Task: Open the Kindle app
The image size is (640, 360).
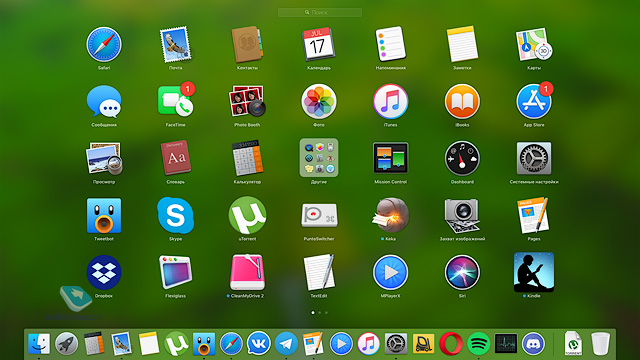Action: (x=534, y=272)
